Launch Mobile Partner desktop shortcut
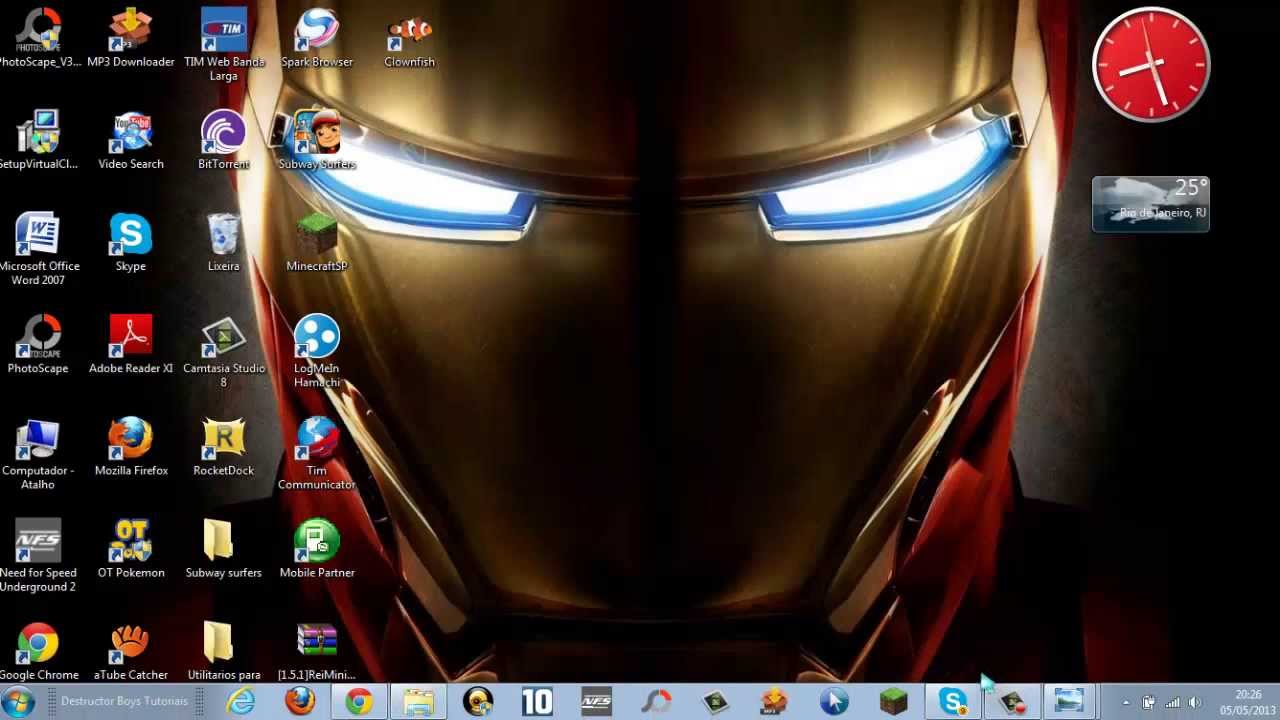 tap(317, 549)
